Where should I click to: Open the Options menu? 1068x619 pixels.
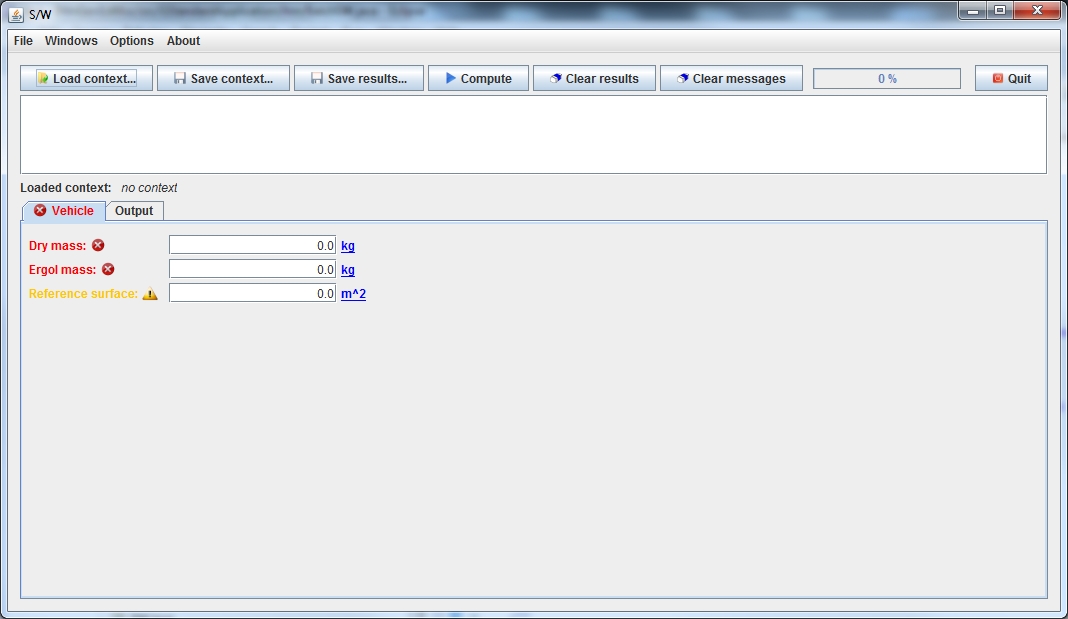click(x=132, y=41)
